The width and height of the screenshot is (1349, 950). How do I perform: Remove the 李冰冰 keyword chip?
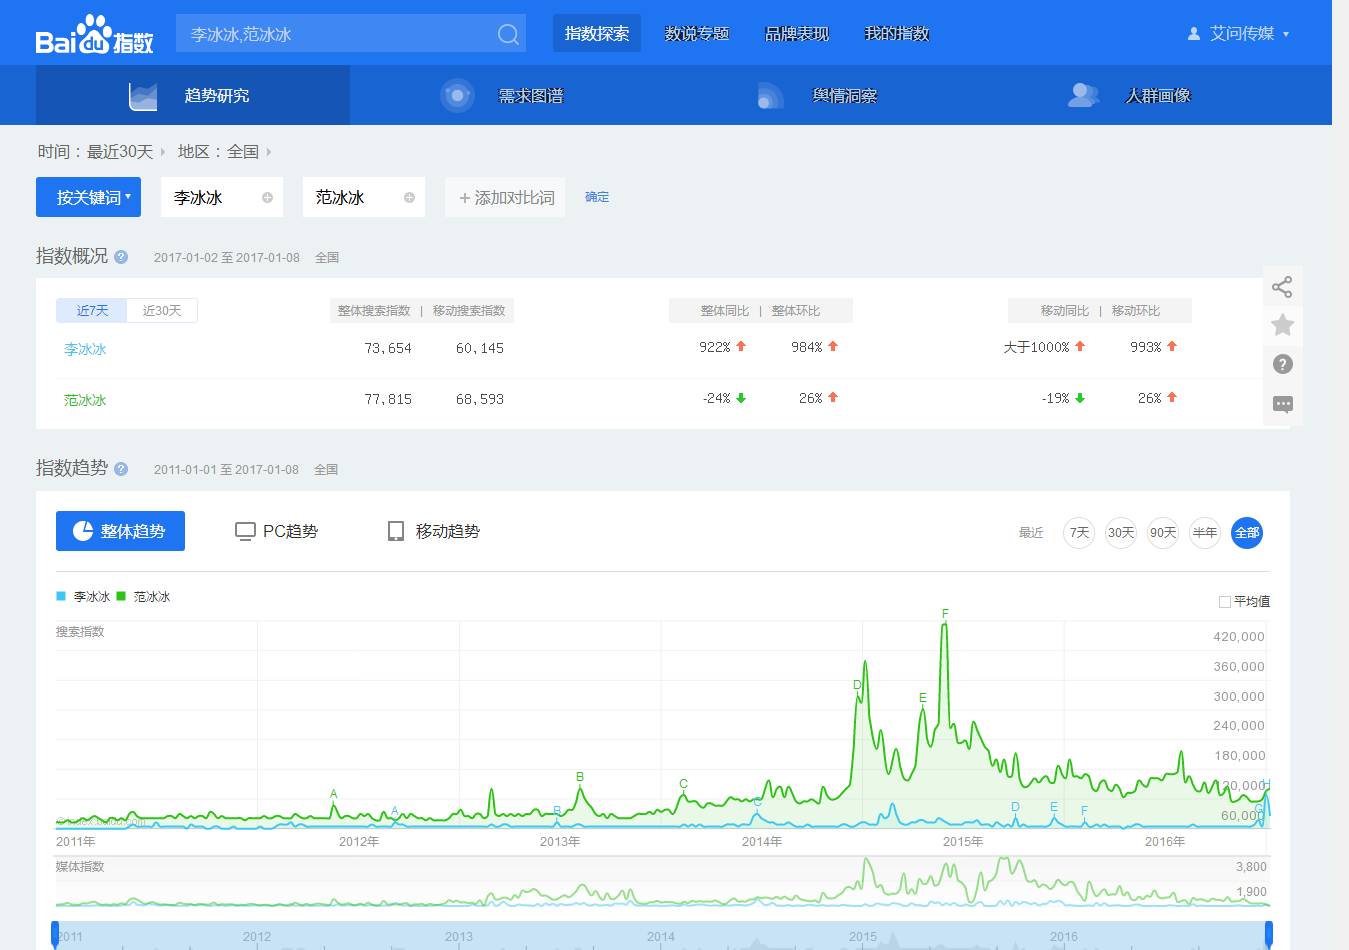click(267, 198)
